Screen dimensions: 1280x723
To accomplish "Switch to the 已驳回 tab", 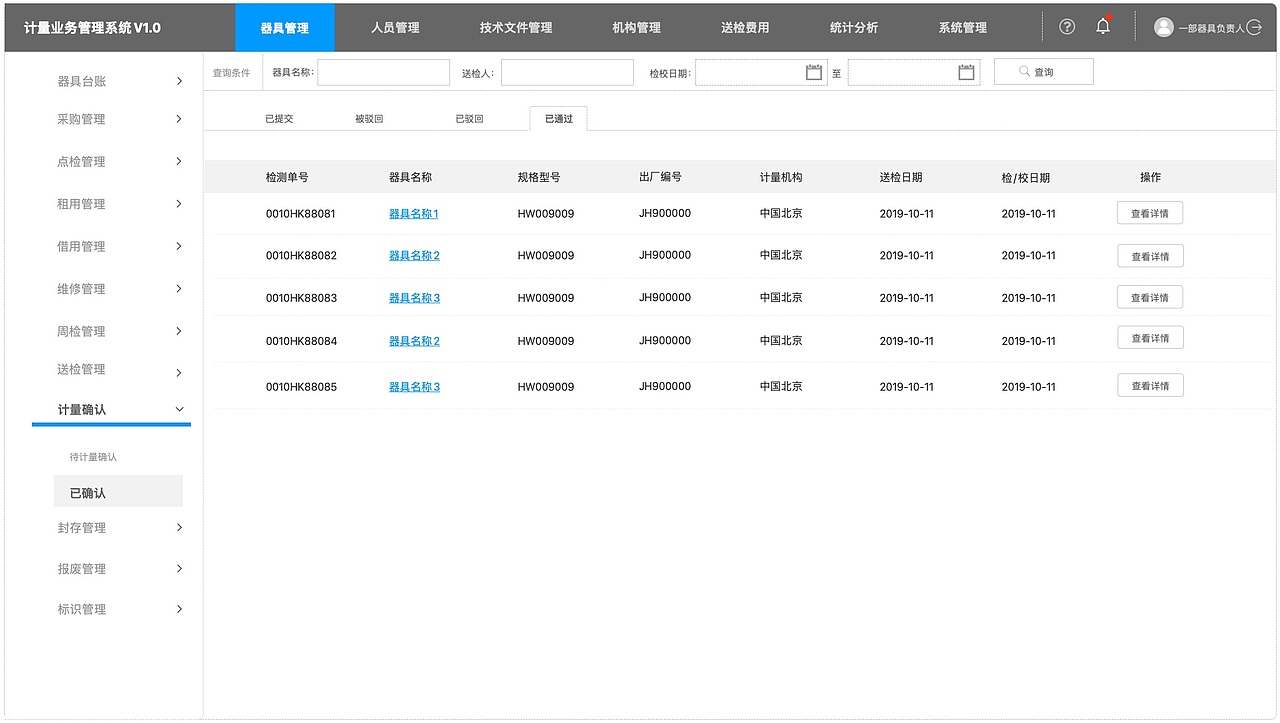I will pos(469,119).
